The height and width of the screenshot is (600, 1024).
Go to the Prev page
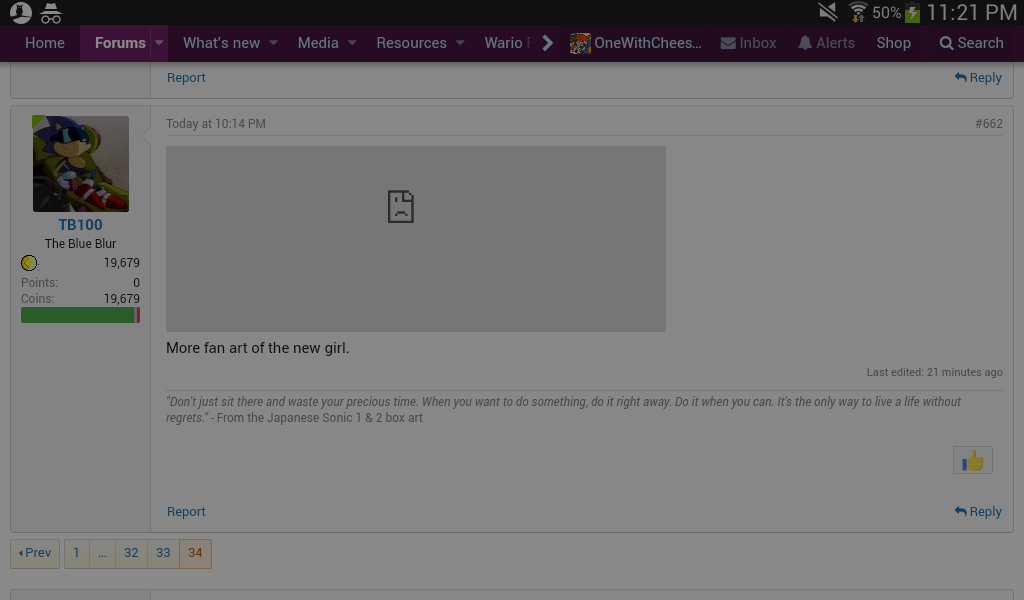(35, 553)
